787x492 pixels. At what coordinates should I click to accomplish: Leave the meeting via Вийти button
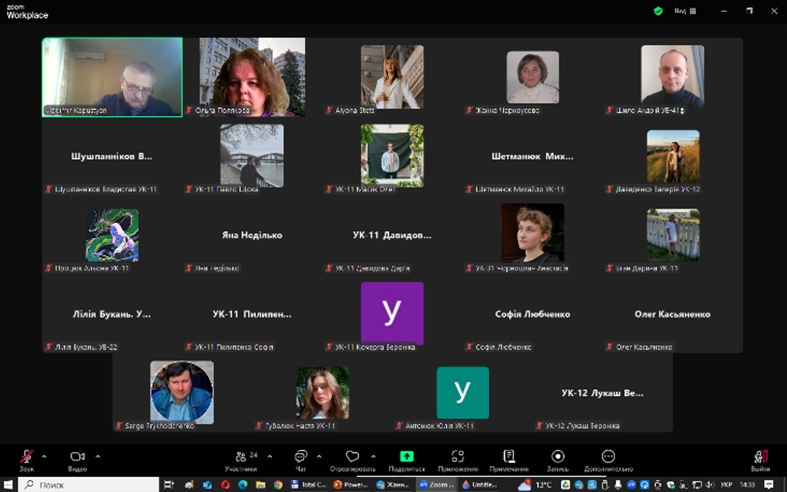click(760, 459)
